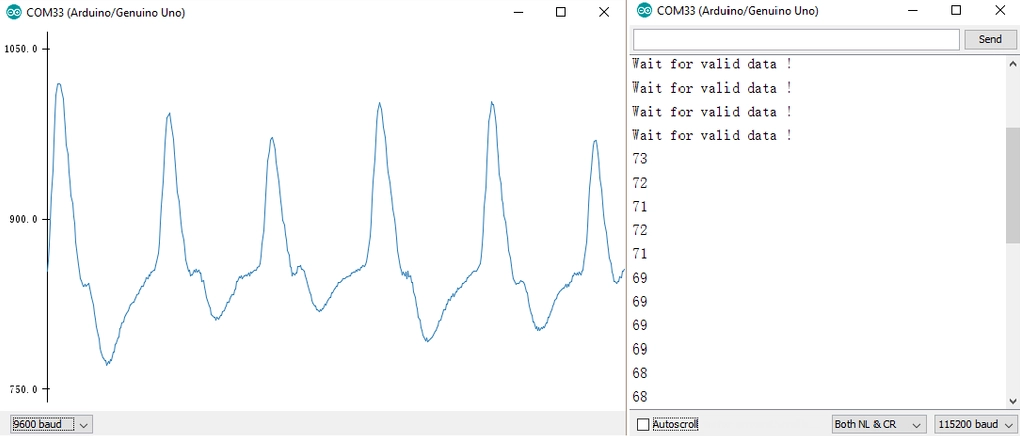Click the 73 heart rate reading line
This screenshot has height=436, width=1020.
(640, 159)
